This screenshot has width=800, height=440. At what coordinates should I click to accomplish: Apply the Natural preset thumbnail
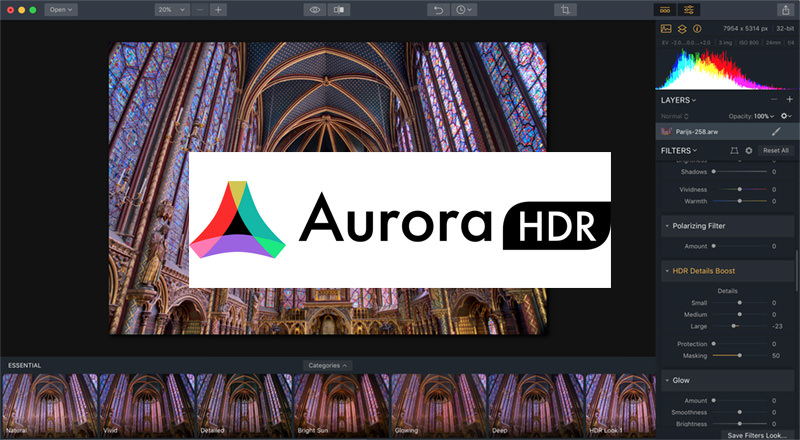[50, 405]
